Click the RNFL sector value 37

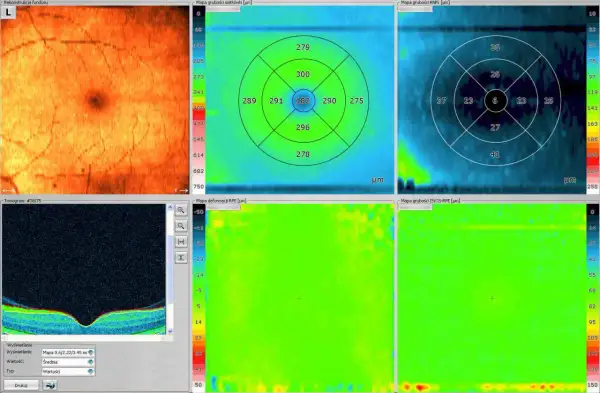coord(442,101)
